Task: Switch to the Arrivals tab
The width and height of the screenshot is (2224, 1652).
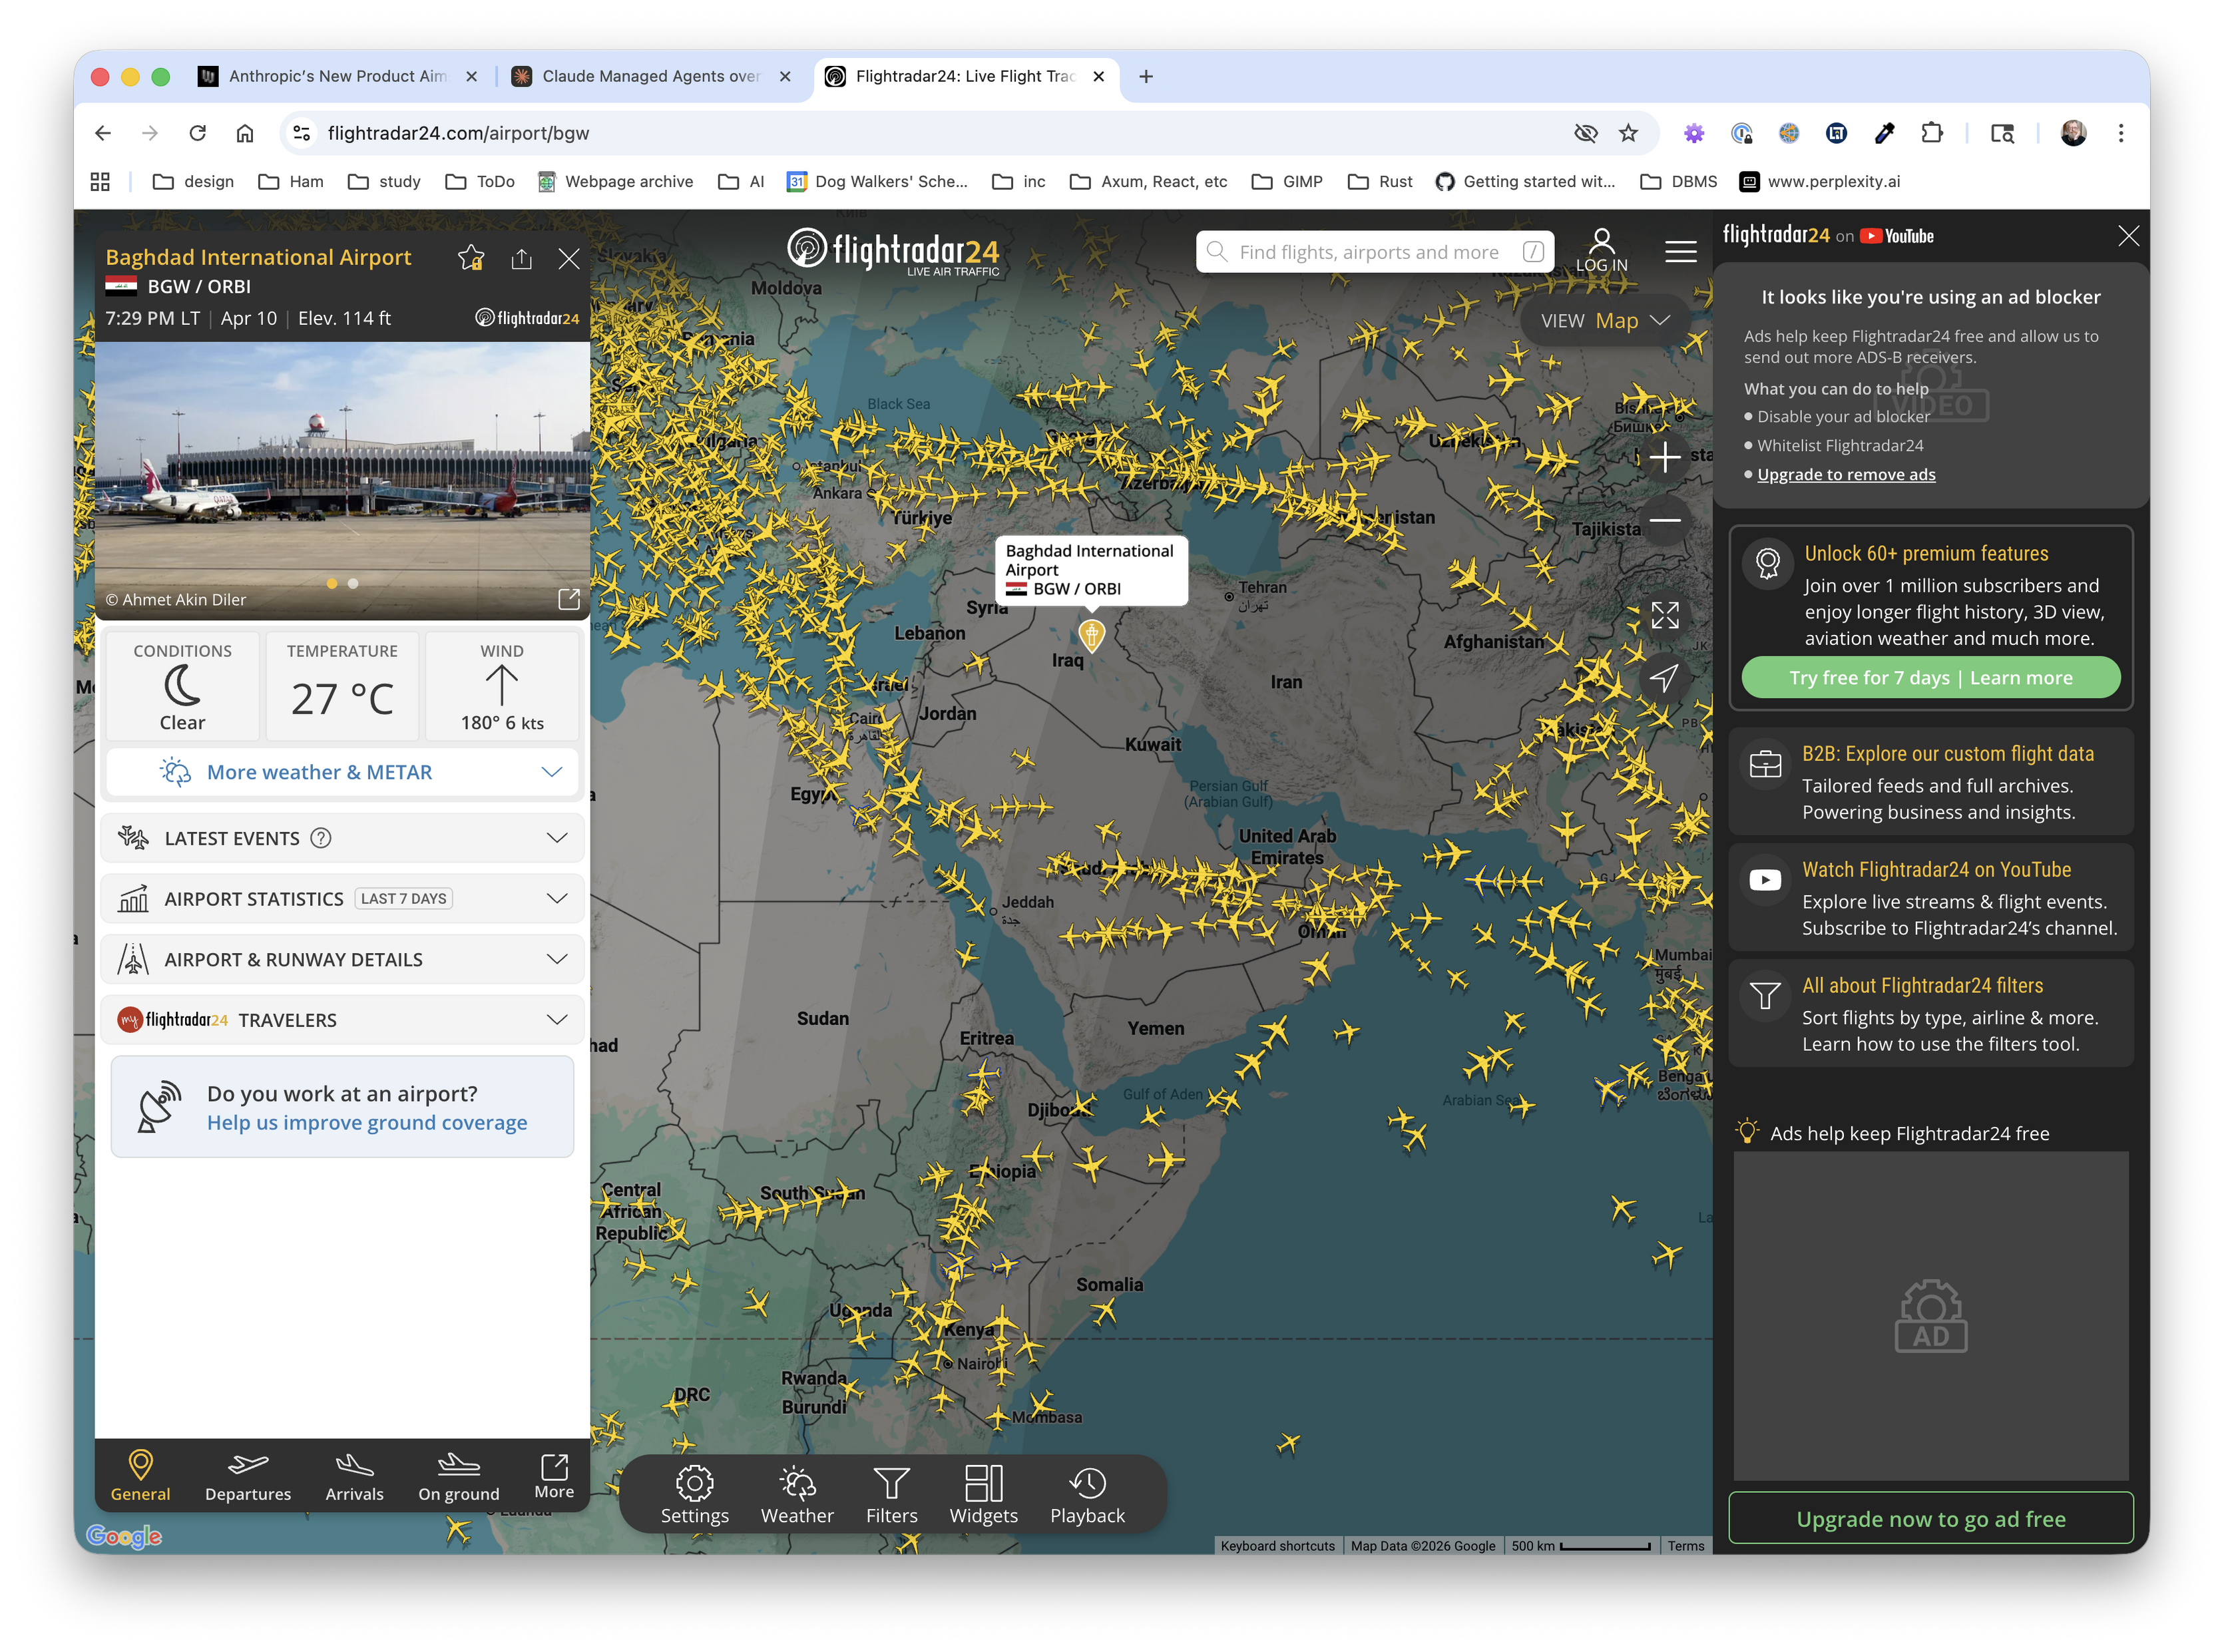Action: pos(354,1476)
